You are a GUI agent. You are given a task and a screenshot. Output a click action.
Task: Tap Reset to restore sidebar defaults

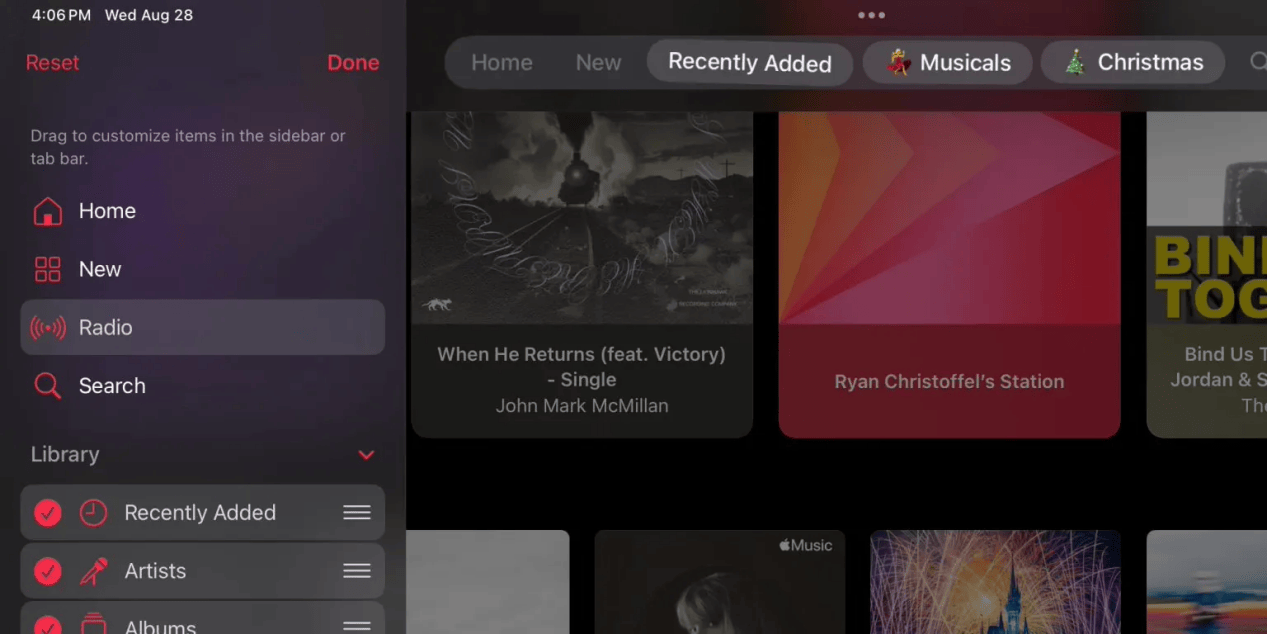tap(52, 62)
